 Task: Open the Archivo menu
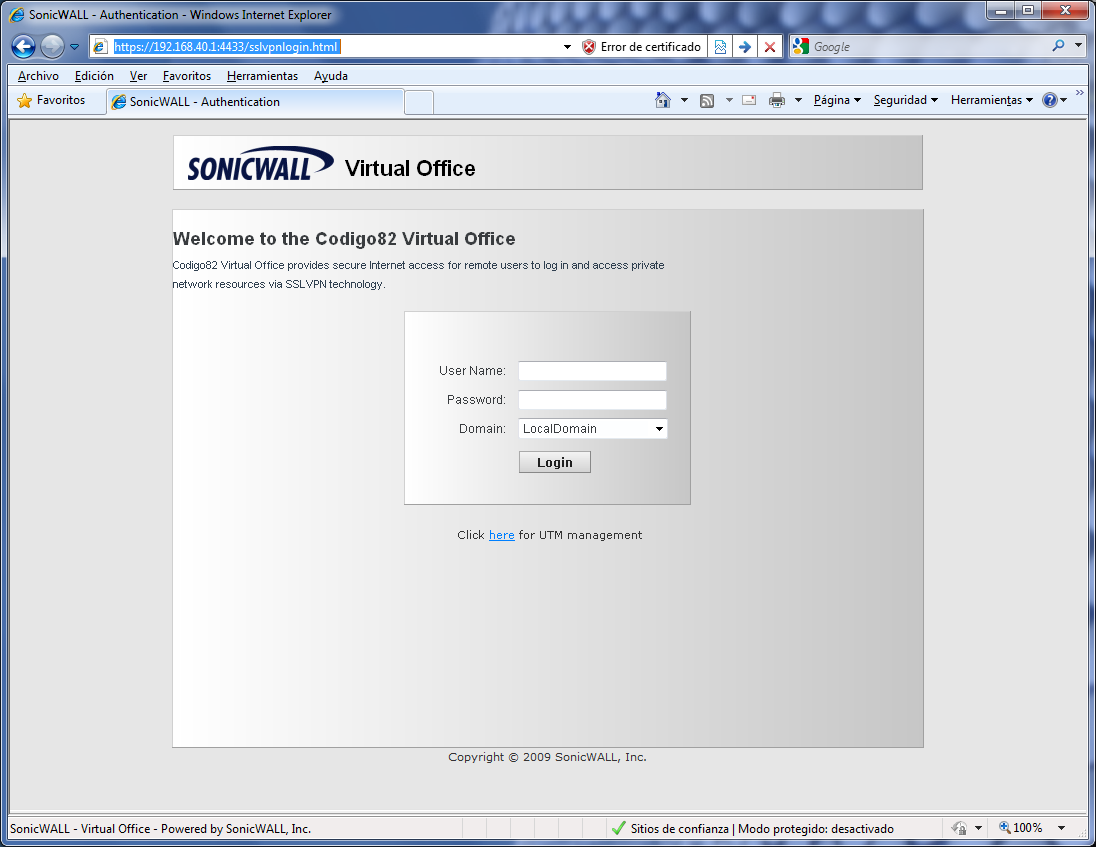(38, 76)
